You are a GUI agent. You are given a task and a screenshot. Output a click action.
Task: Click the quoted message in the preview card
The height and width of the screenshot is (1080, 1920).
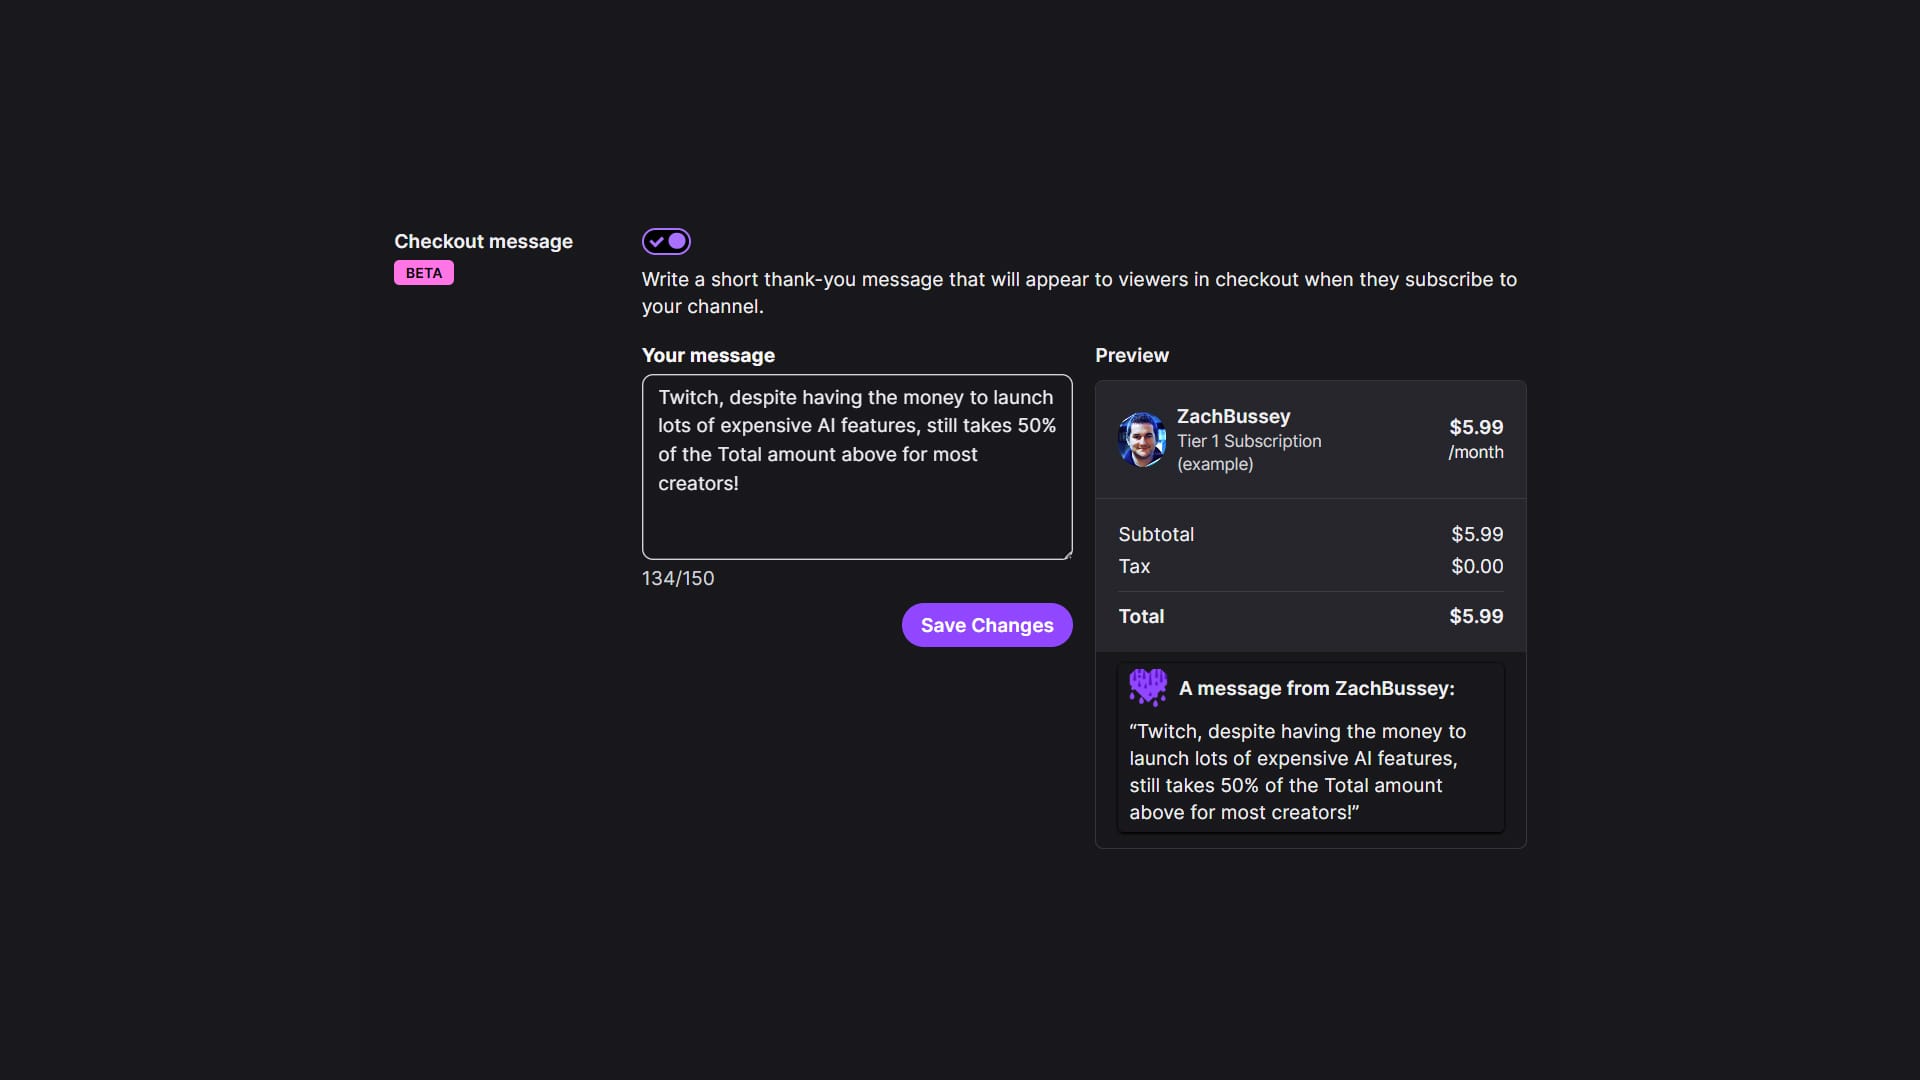pyautogui.click(x=1297, y=772)
